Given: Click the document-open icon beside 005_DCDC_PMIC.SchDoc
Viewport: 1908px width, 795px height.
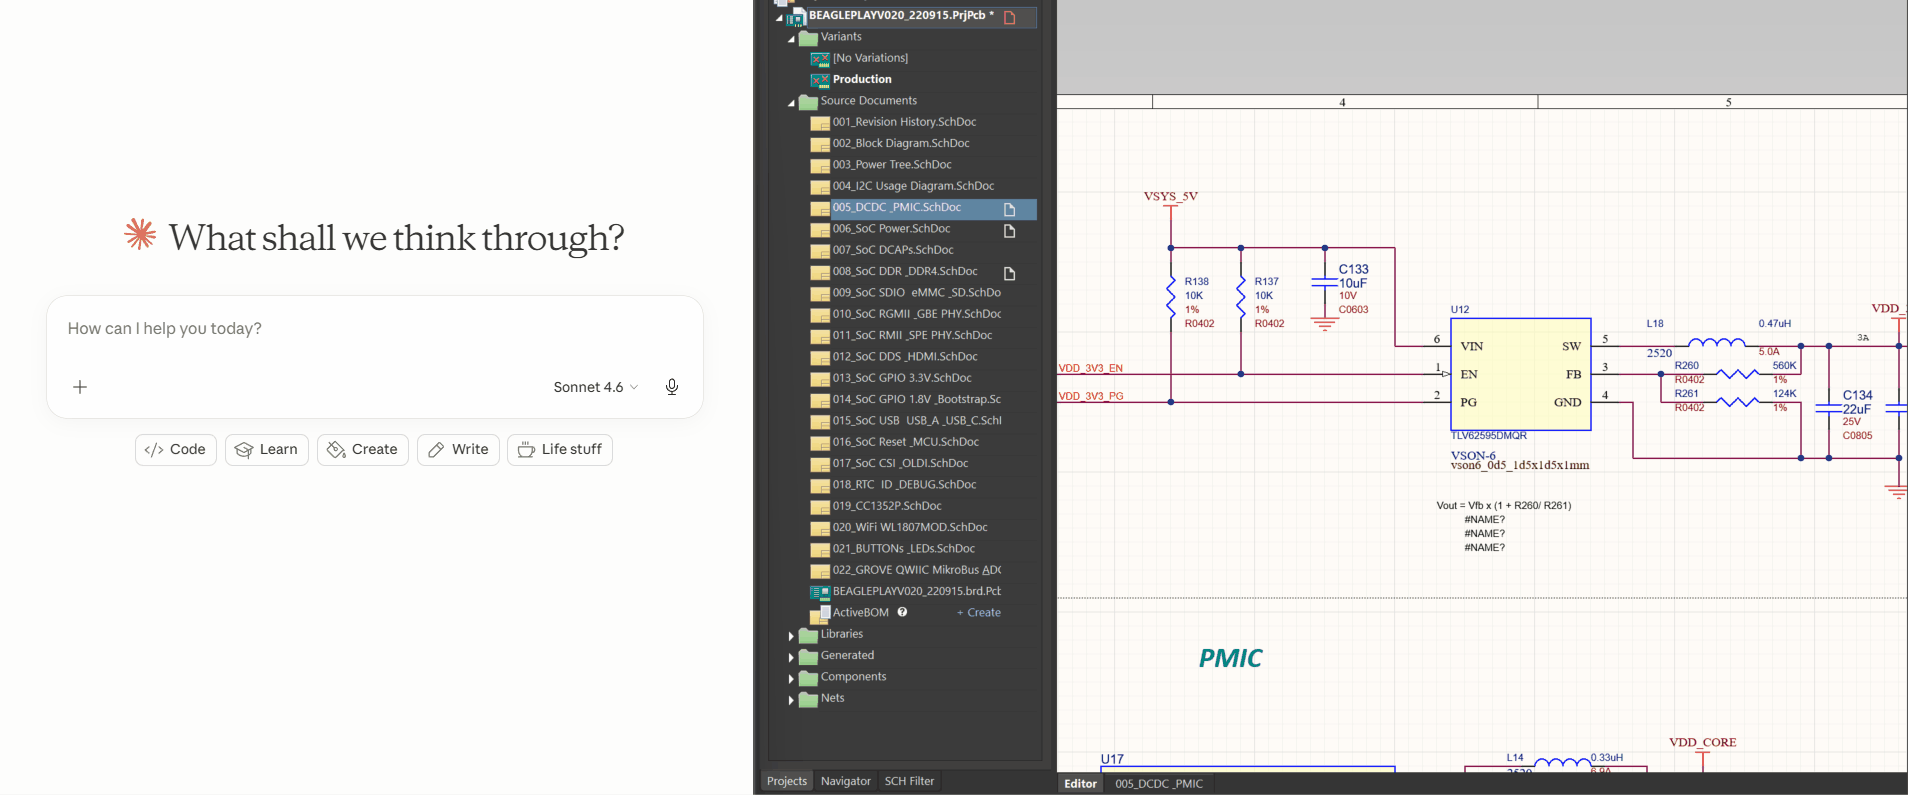Looking at the screenshot, I should click(x=1010, y=209).
